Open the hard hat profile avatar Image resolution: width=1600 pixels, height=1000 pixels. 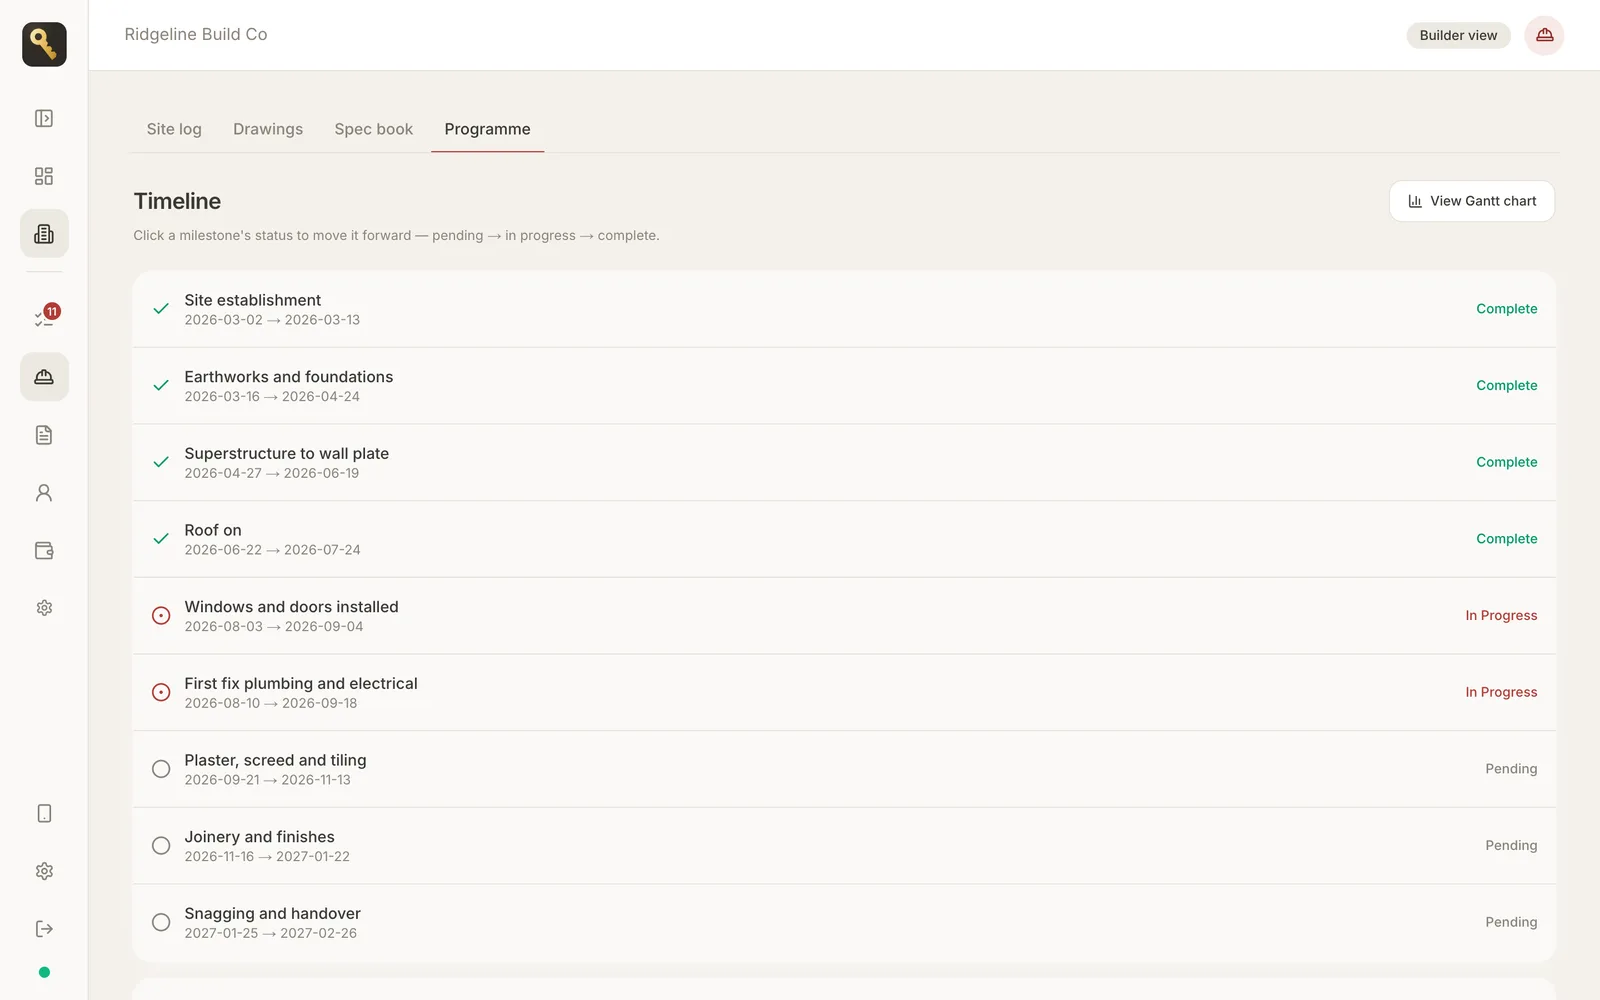1544,35
